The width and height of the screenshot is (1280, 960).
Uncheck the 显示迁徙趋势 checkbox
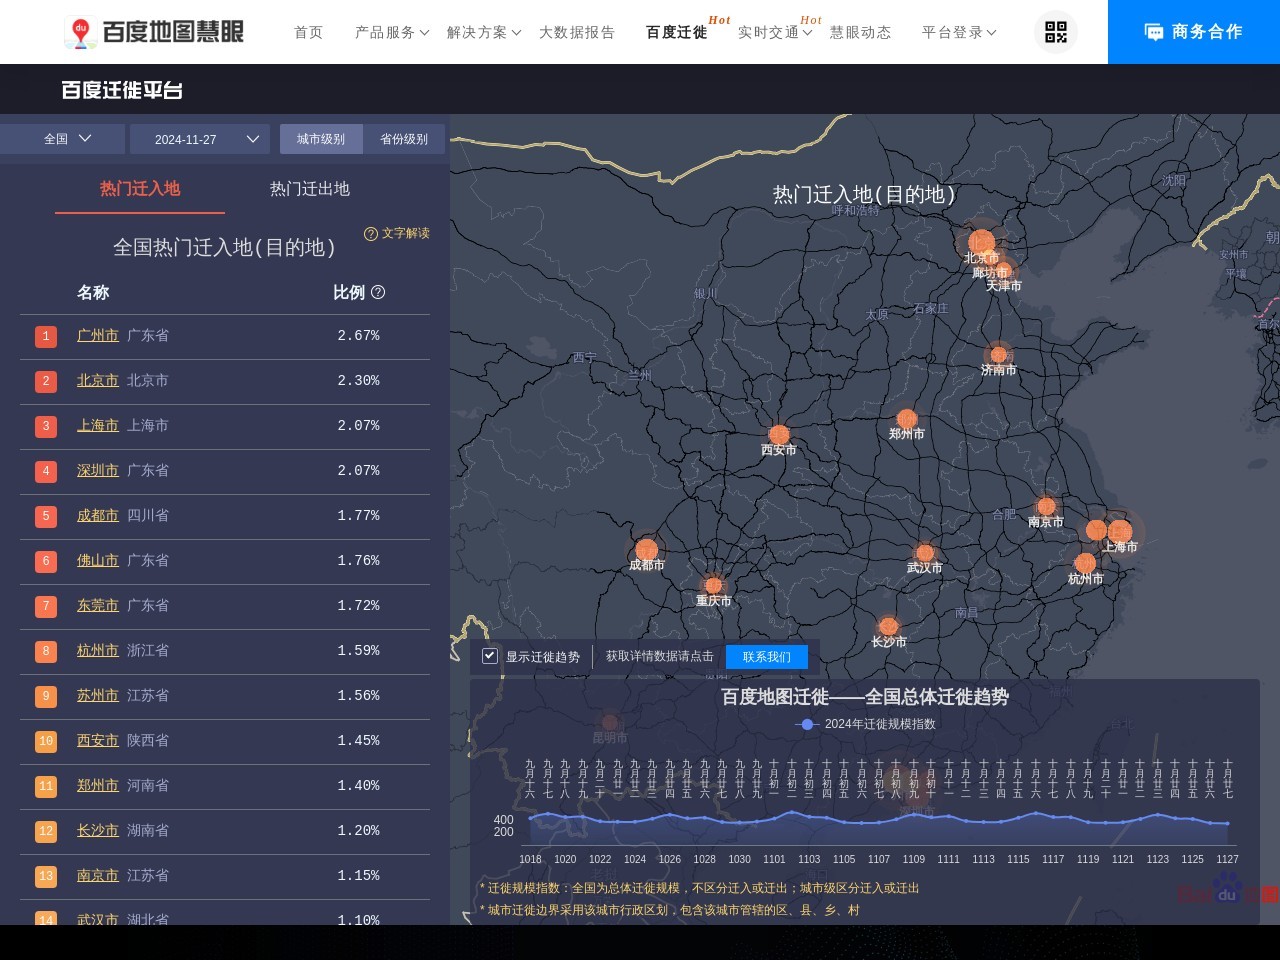click(x=490, y=656)
